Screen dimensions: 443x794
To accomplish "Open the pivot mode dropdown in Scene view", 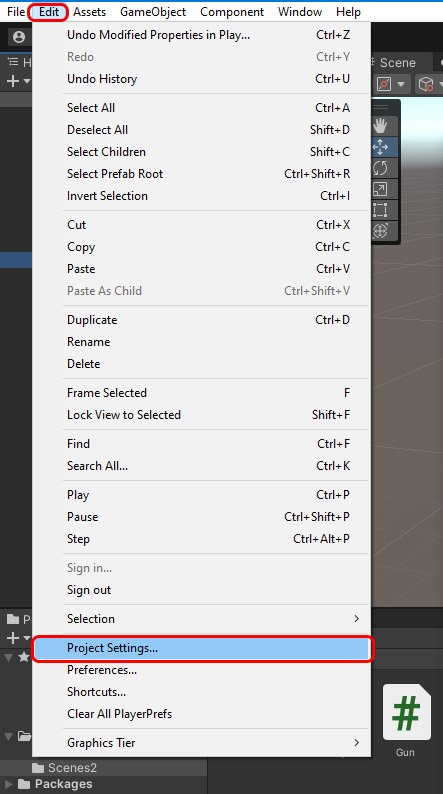I will (x=391, y=84).
